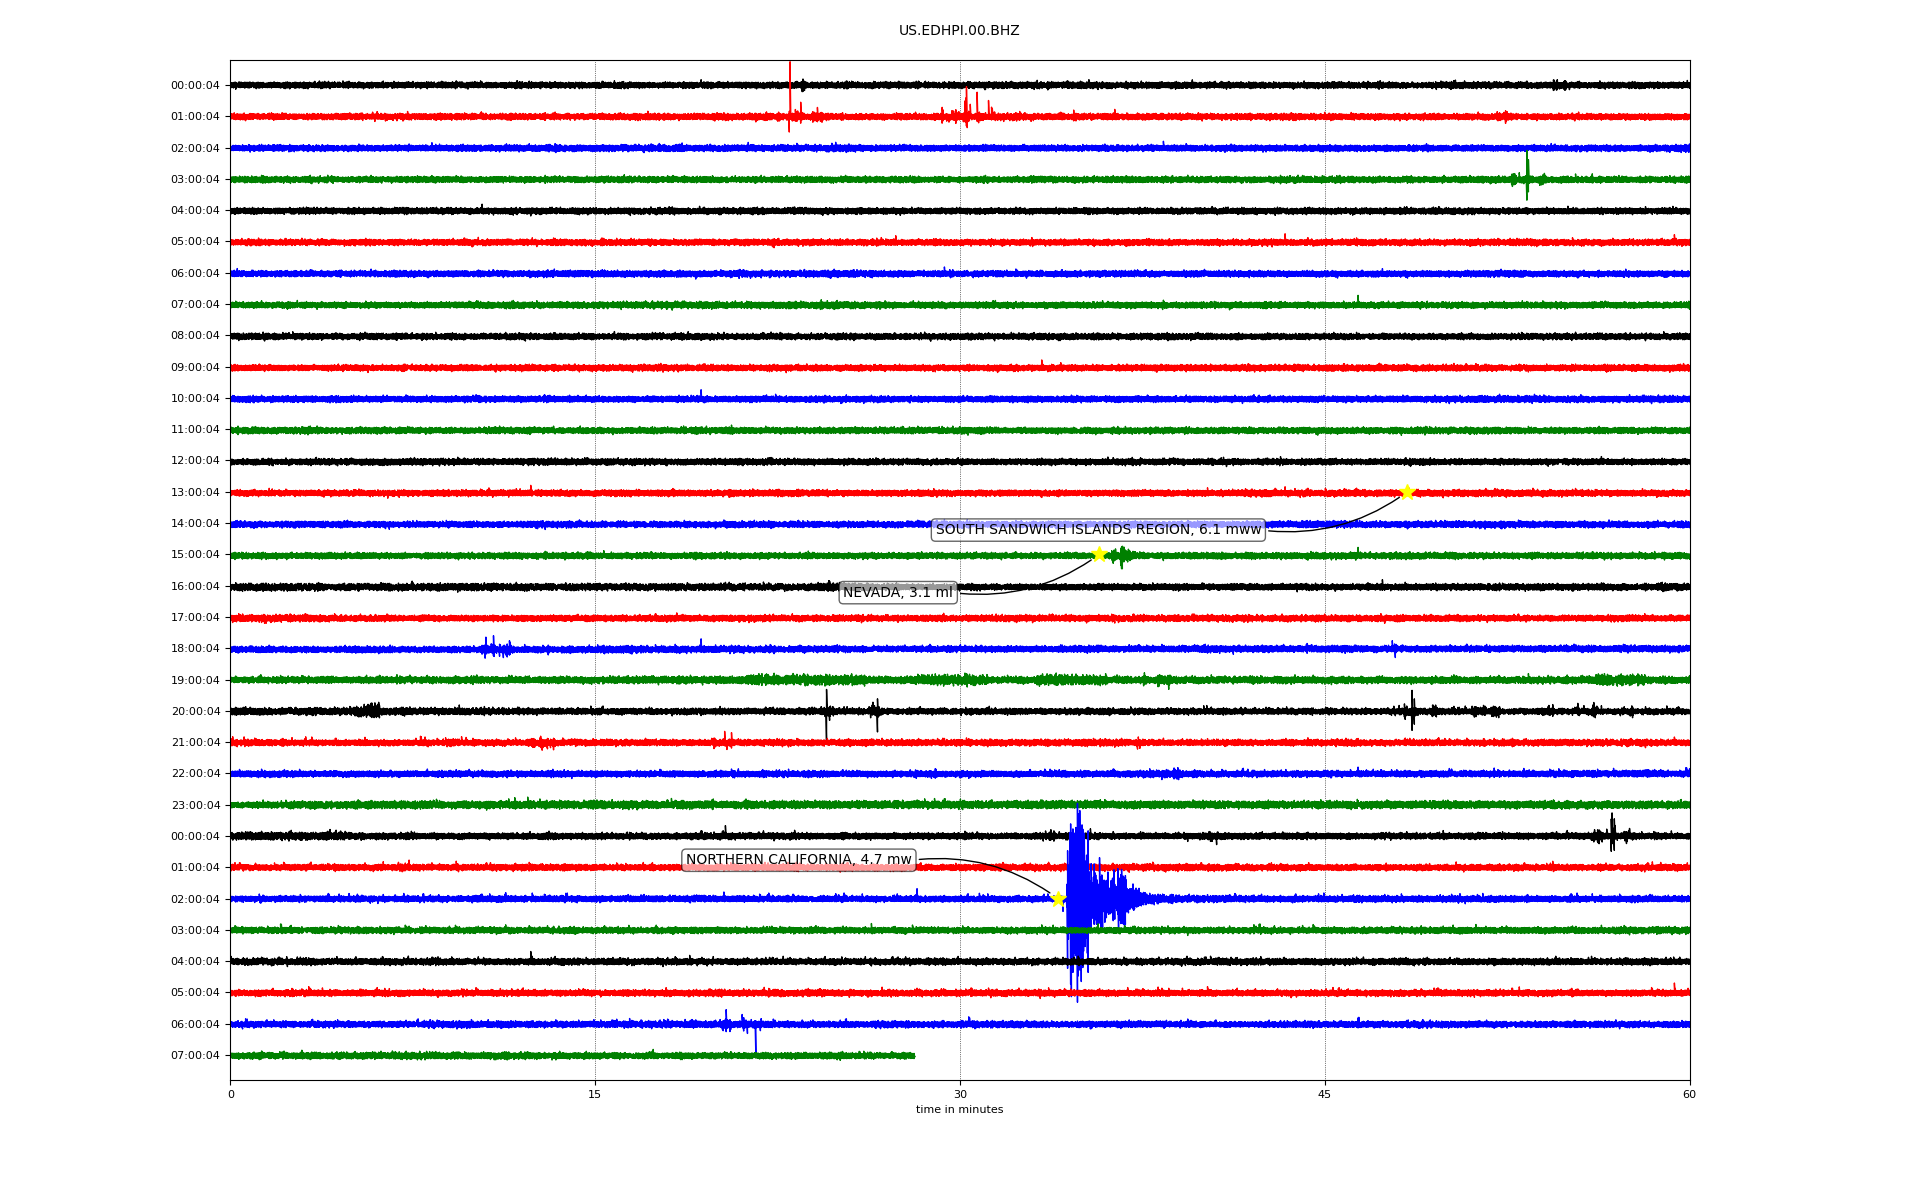Click the 10:00:04 row time label
Image resolution: width=1920 pixels, height=1200 pixels.
195,398
